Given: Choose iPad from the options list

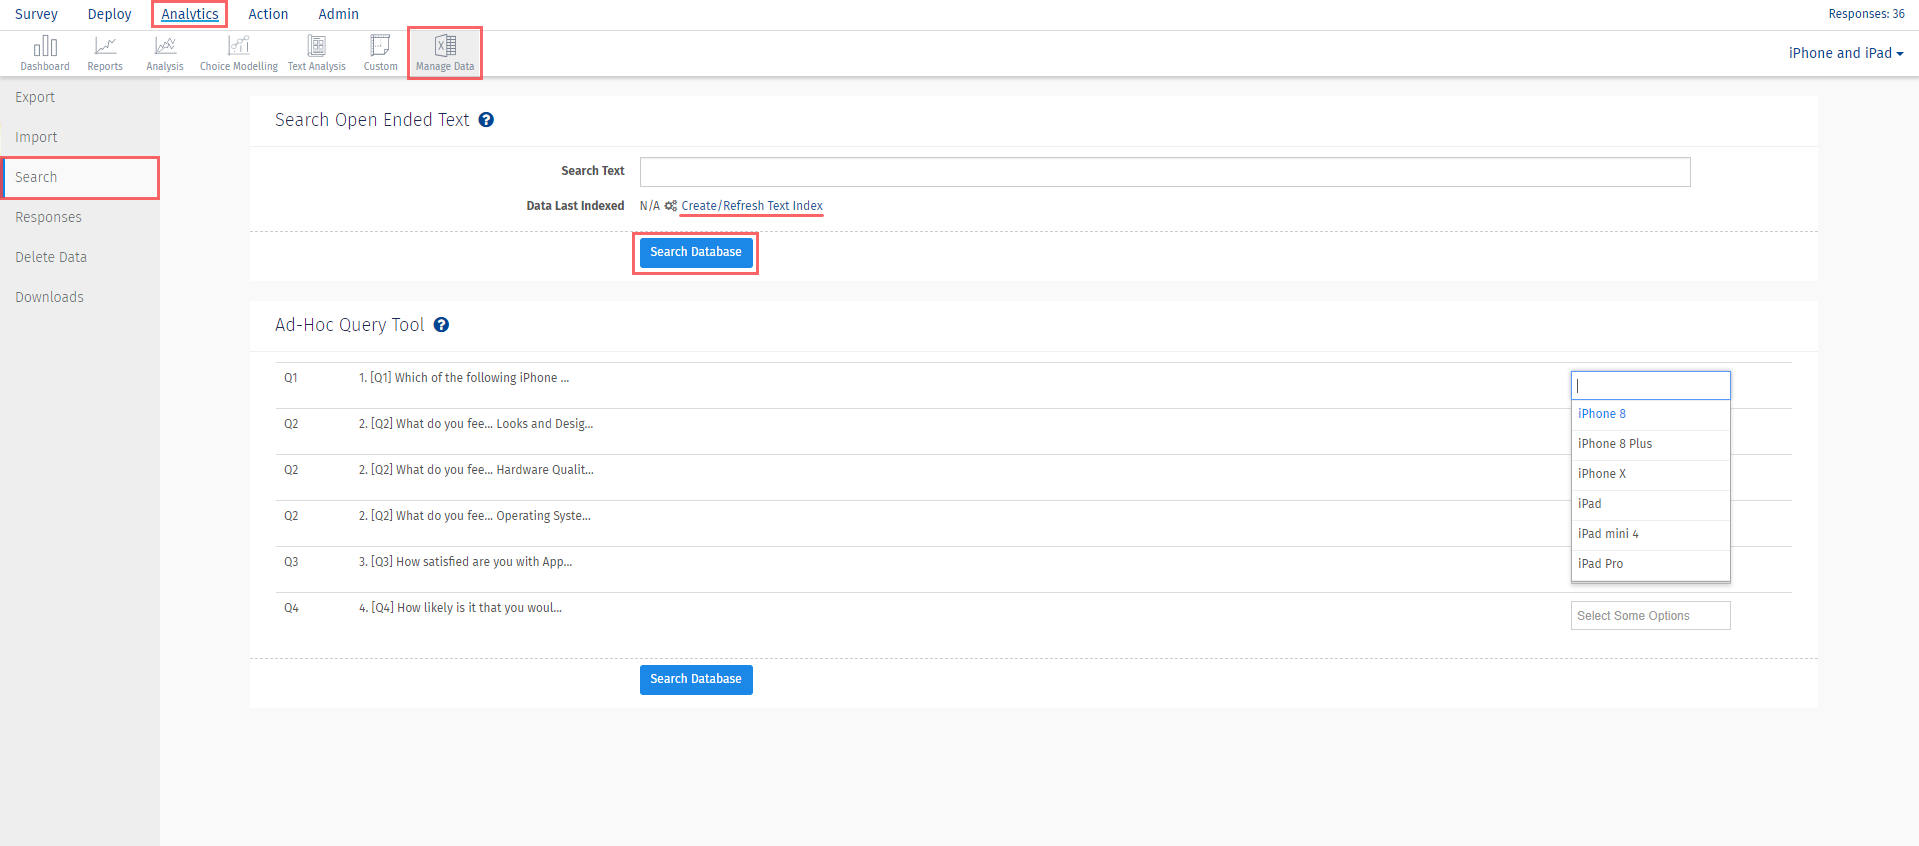Looking at the screenshot, I should (1650, 504).
